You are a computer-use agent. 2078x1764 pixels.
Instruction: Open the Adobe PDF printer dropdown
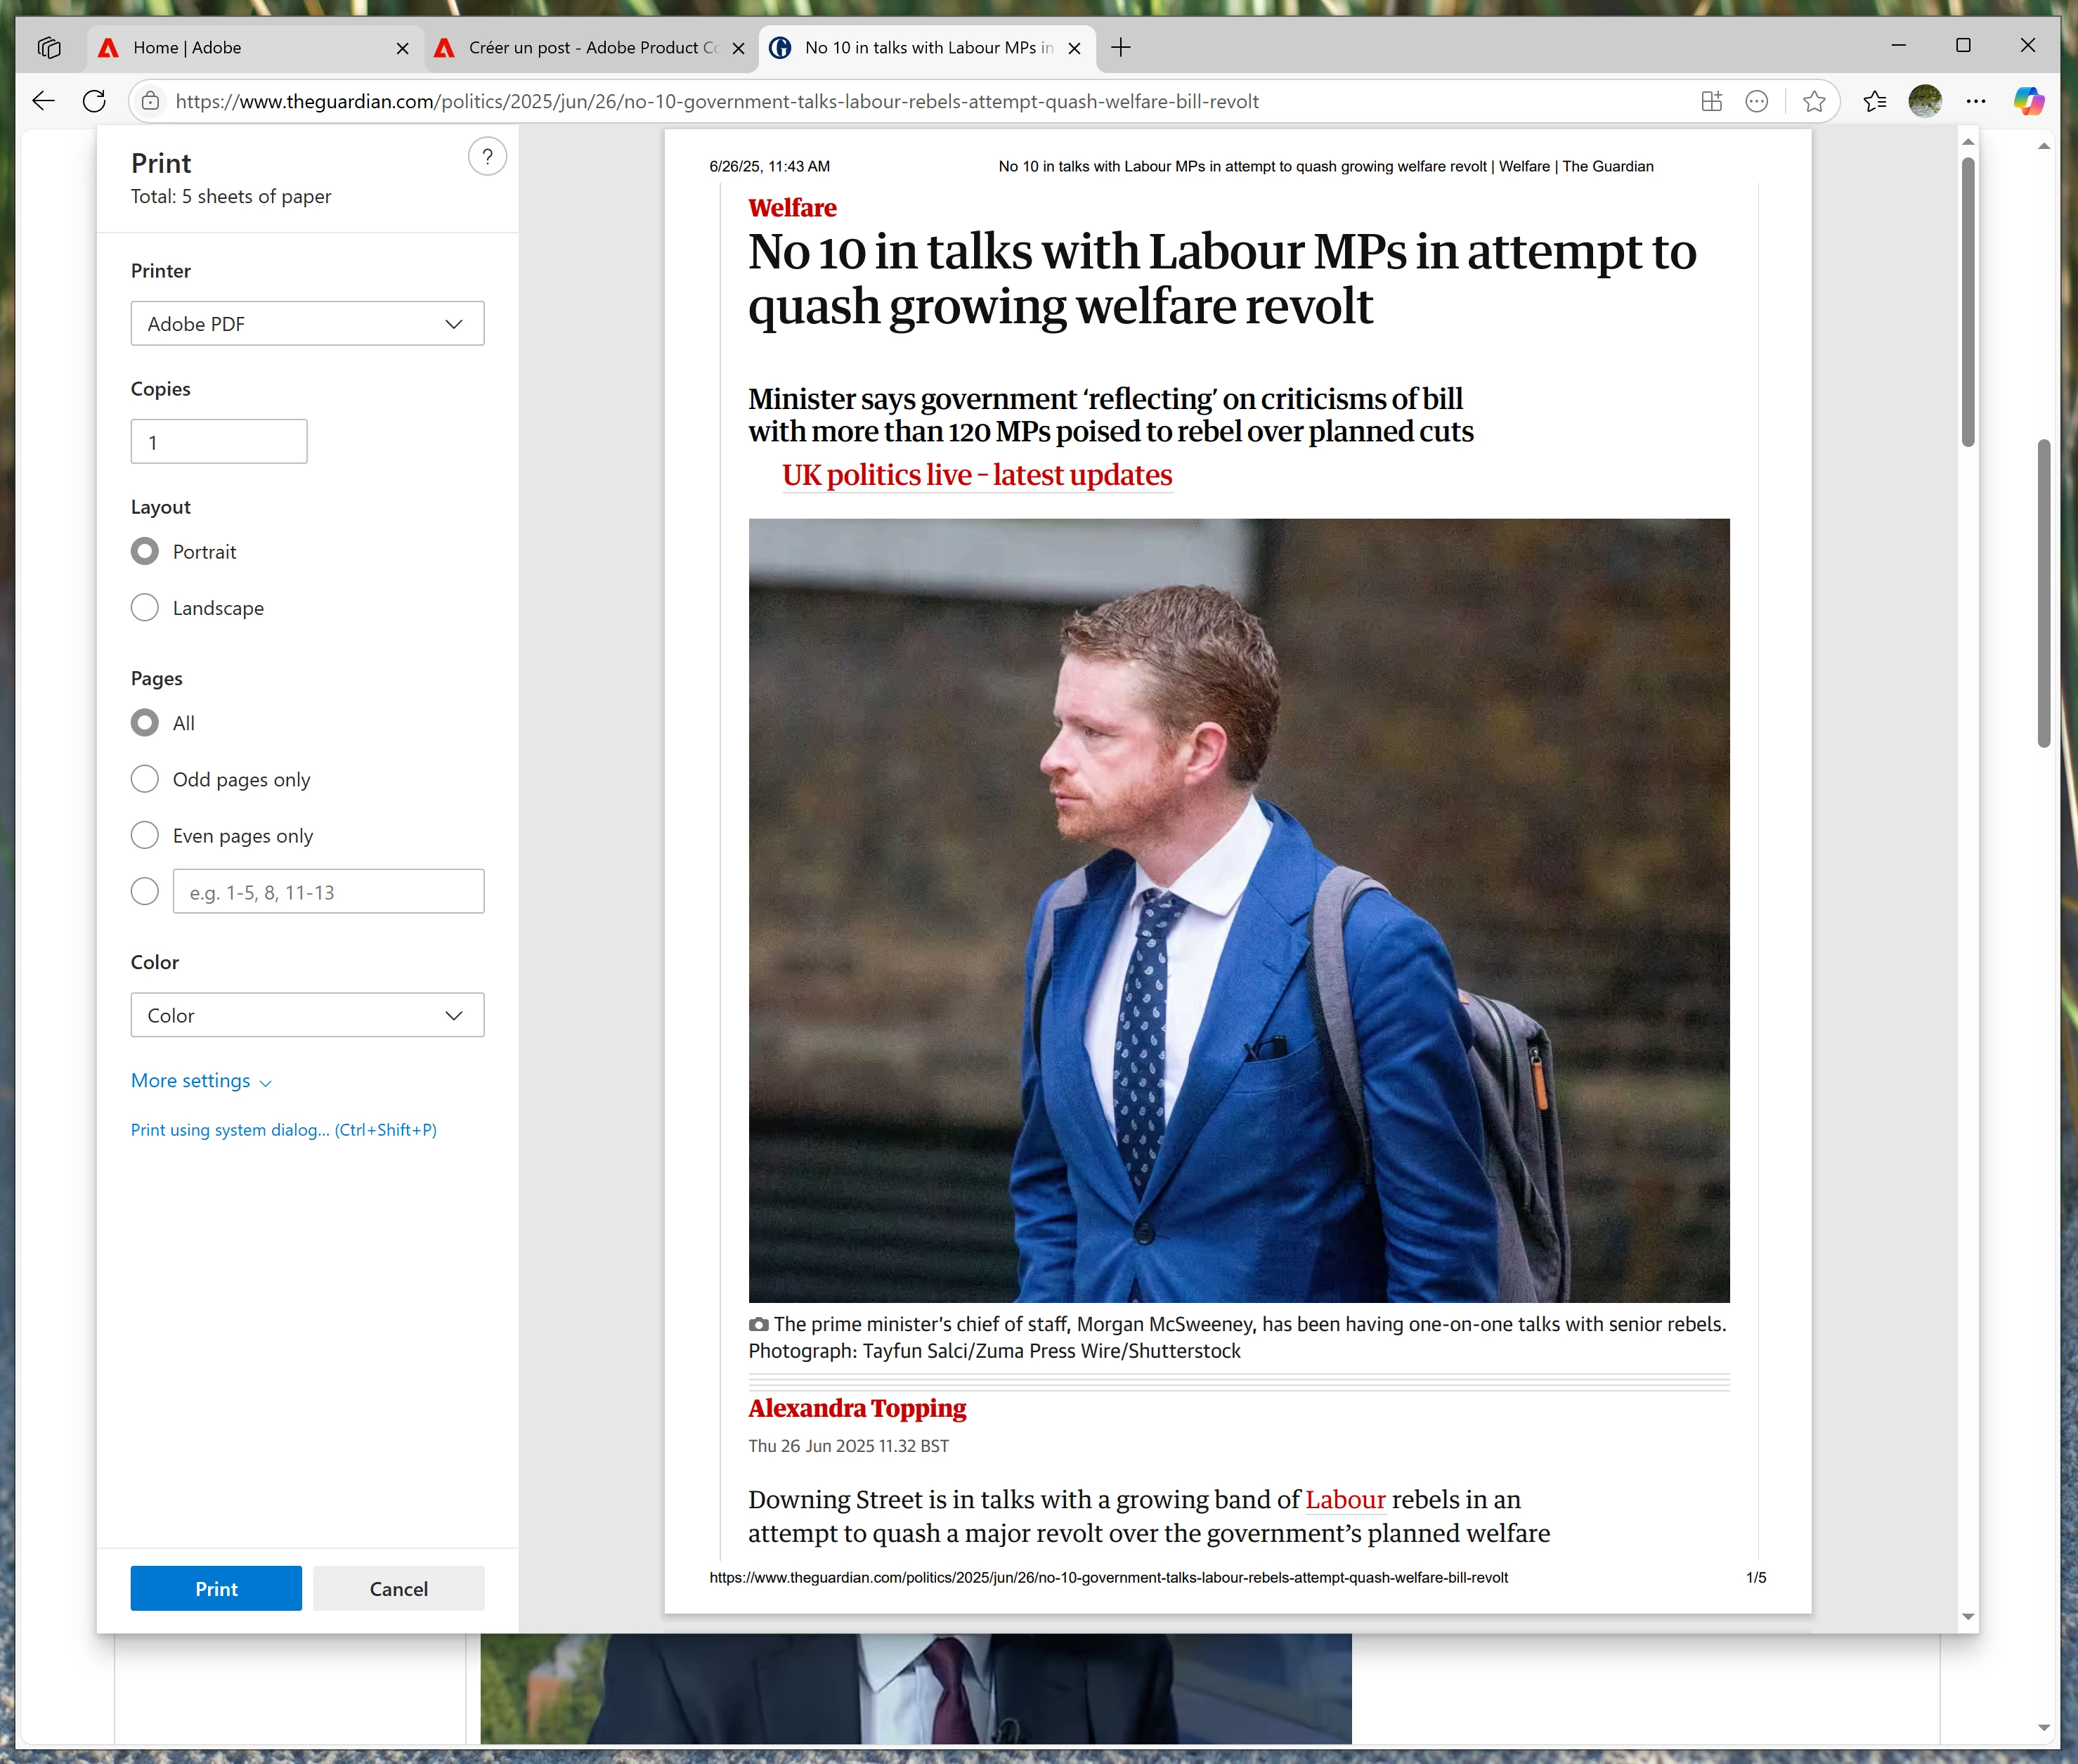[x=307, y=324]
